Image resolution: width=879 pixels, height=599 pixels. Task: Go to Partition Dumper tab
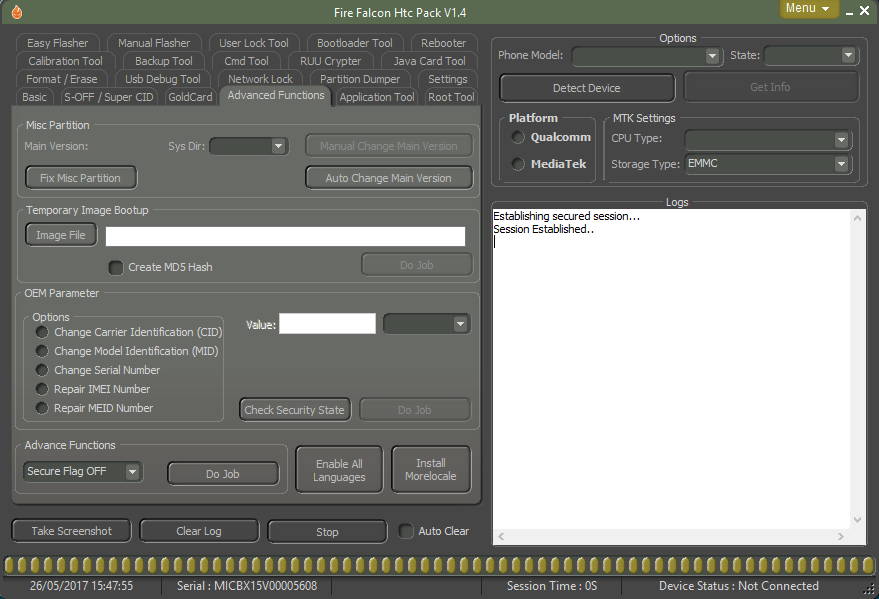click(360, 79)
